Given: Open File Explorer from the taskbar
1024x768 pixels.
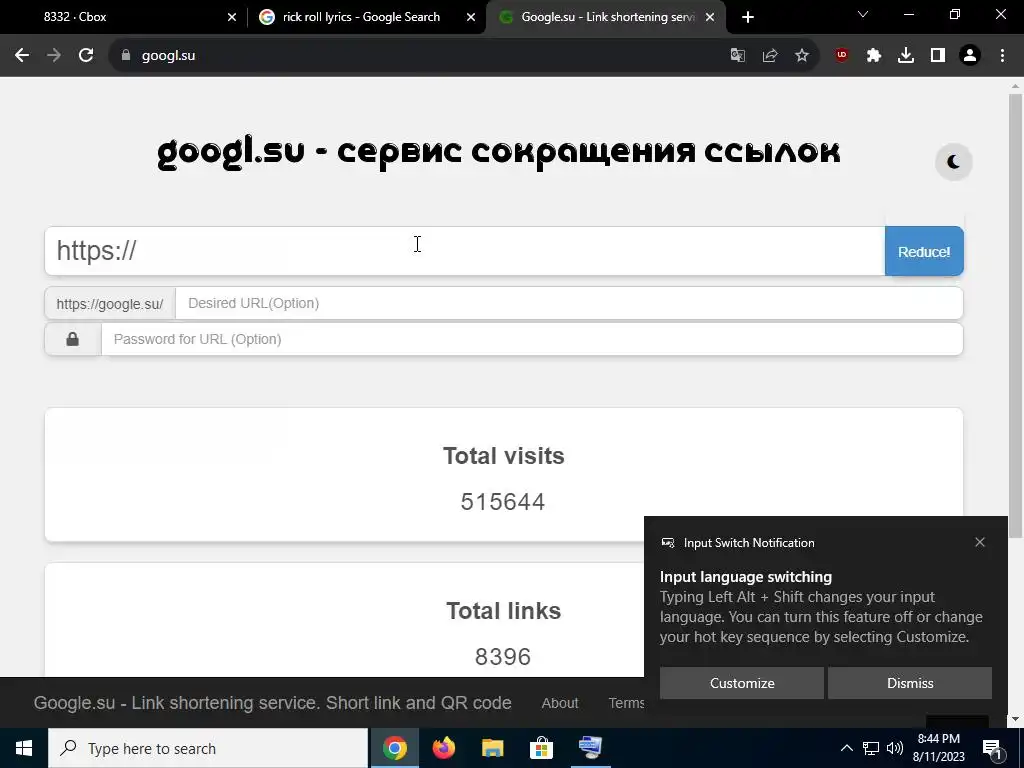Looking at the screenshot, I should pyautogui.click(x=492, y=748).
